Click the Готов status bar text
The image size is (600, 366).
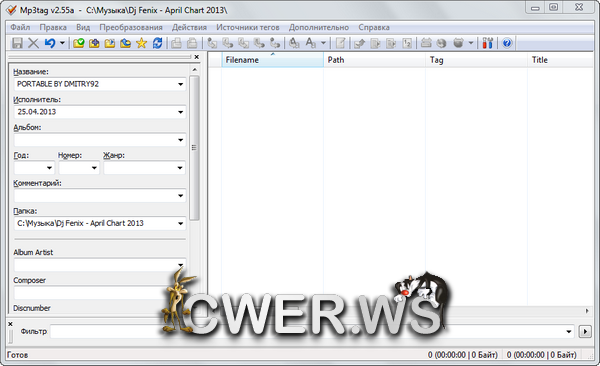click(x=18, y=355)
